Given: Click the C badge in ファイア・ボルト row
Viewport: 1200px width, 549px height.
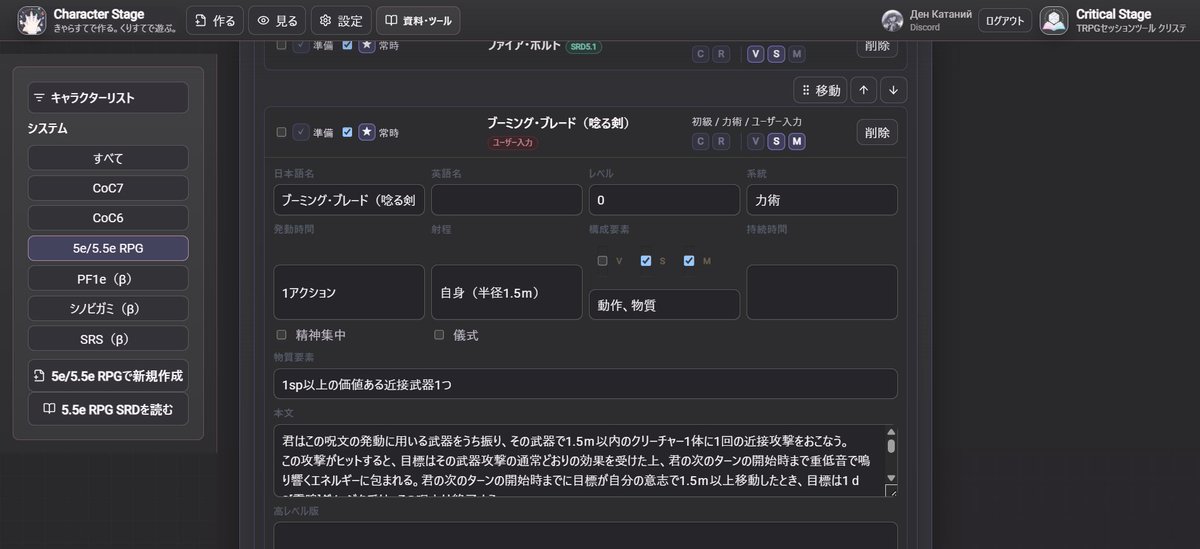Looking at the screenshot, I should pos(701,54).
